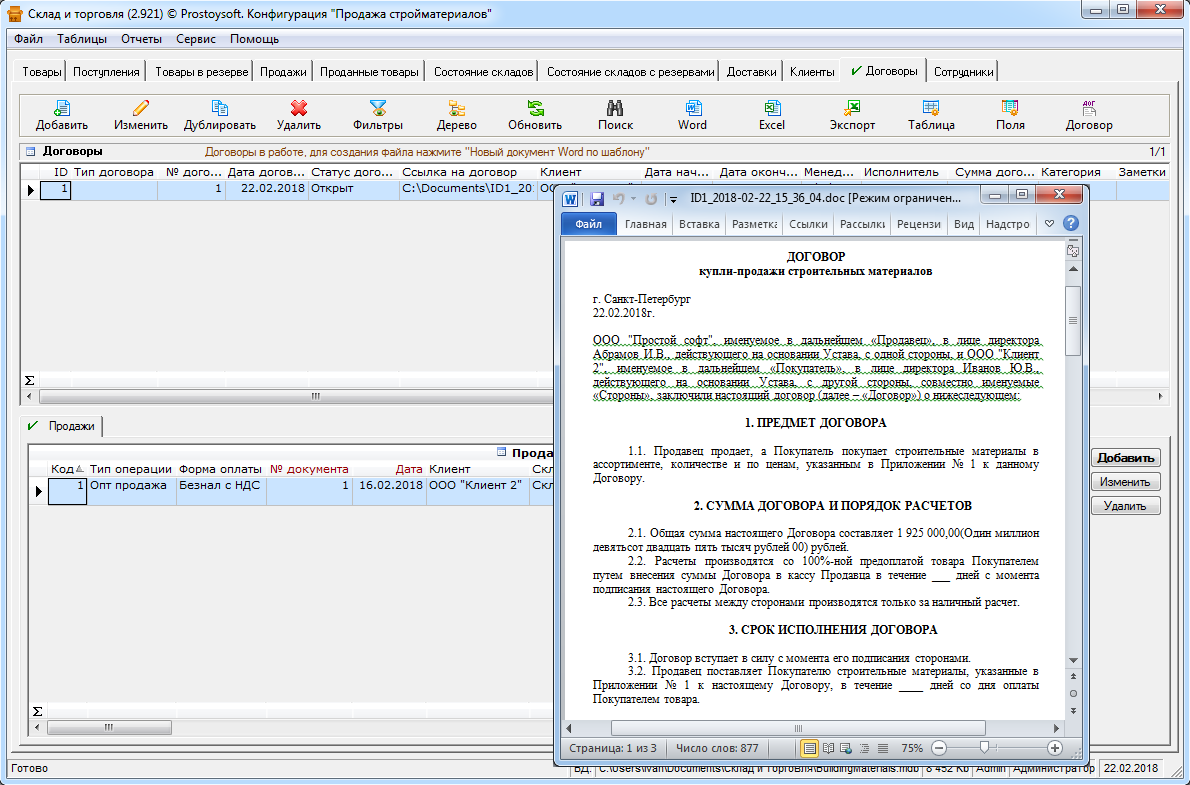Open the Отчеты menu
Image resolution: width=1190 pixels, height=785 pixels.
pos(141,39)
